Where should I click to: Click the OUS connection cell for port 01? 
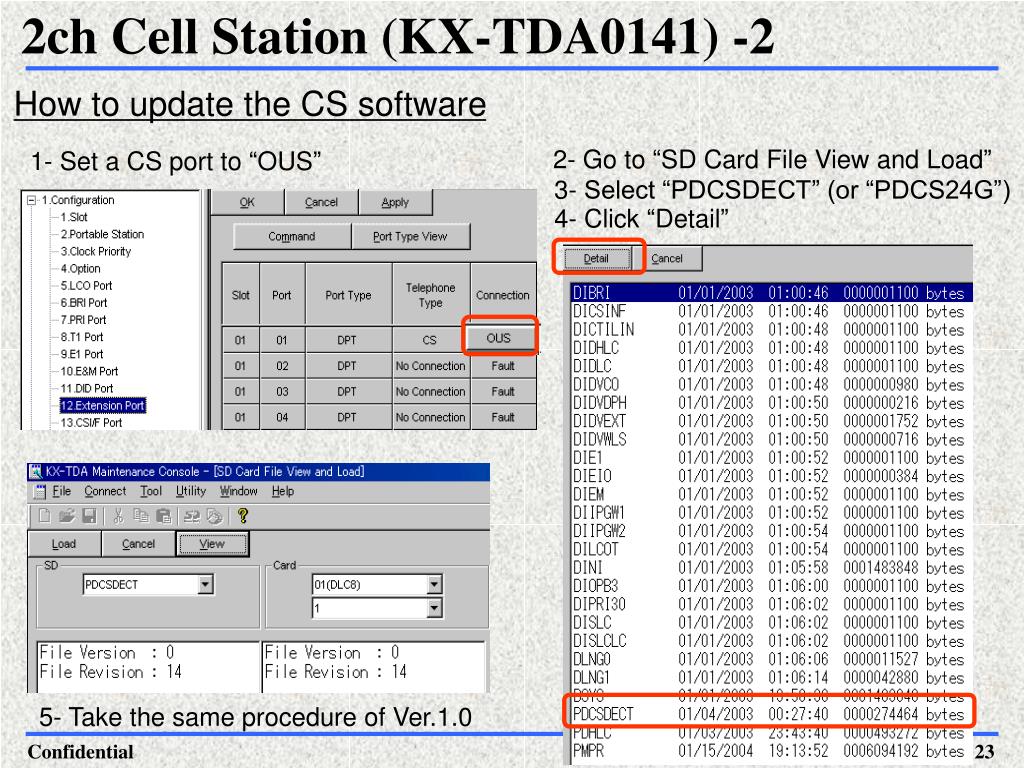click(499, 338)
